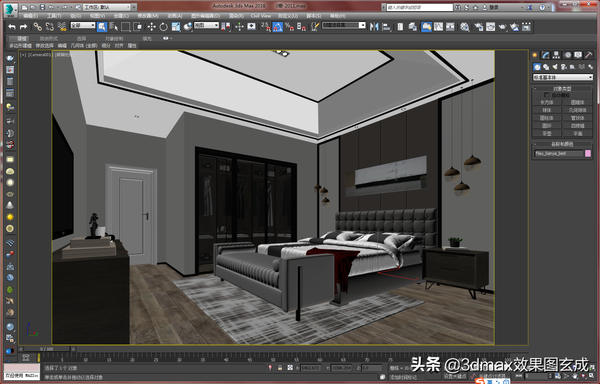Select the Select and Move tool

(x=151, y=26)
